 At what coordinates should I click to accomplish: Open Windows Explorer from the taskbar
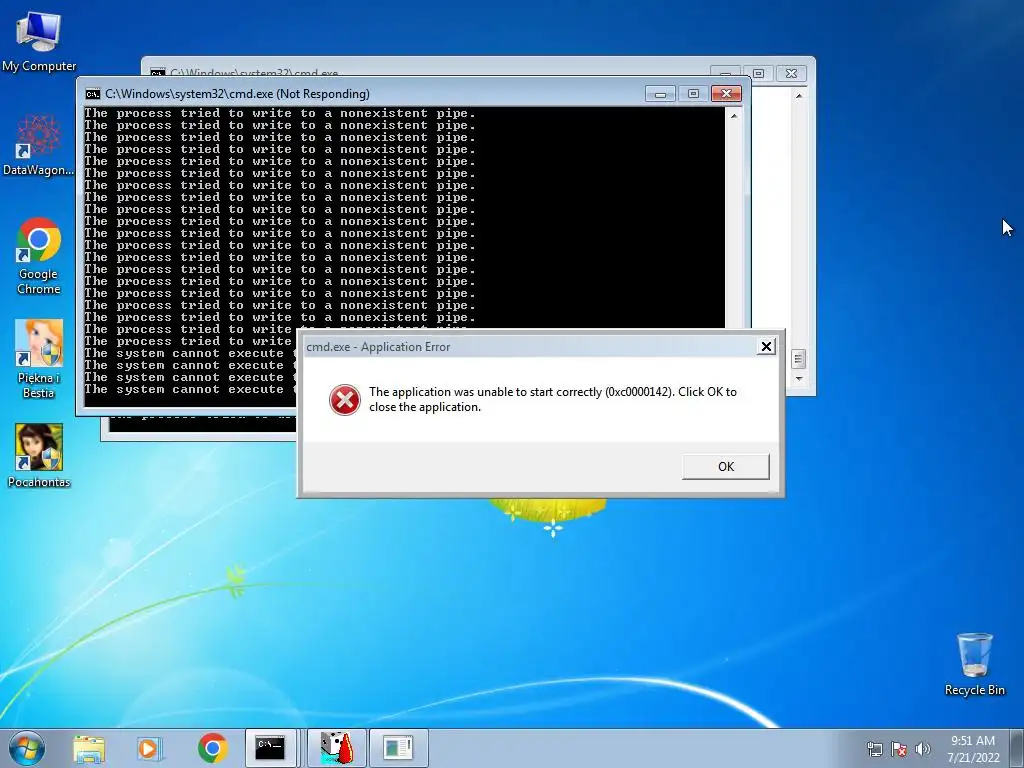89,748
